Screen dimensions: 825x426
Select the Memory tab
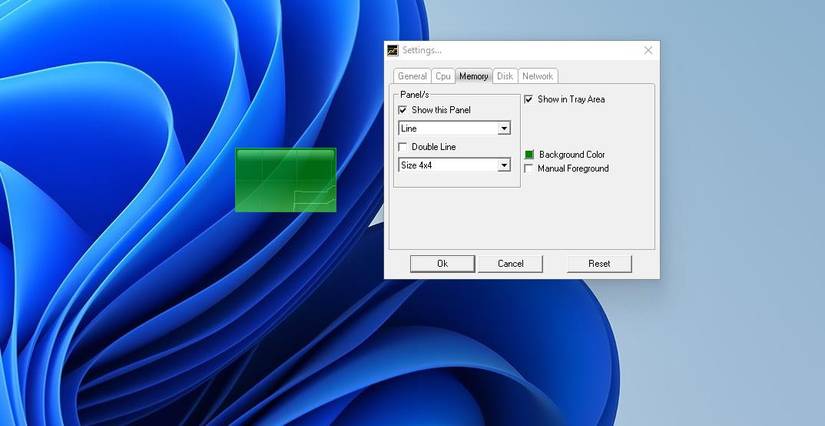click(x=474, y=76)
